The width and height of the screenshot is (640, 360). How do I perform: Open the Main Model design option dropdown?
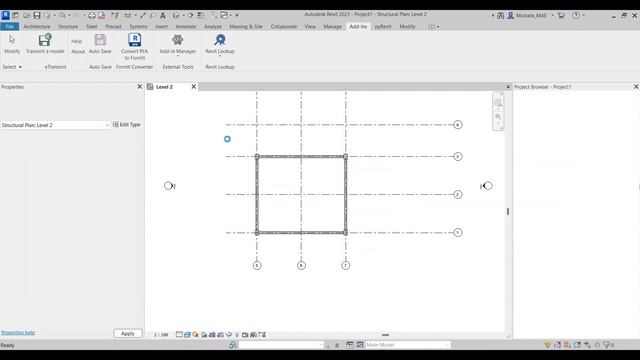(x=408, y=345)
